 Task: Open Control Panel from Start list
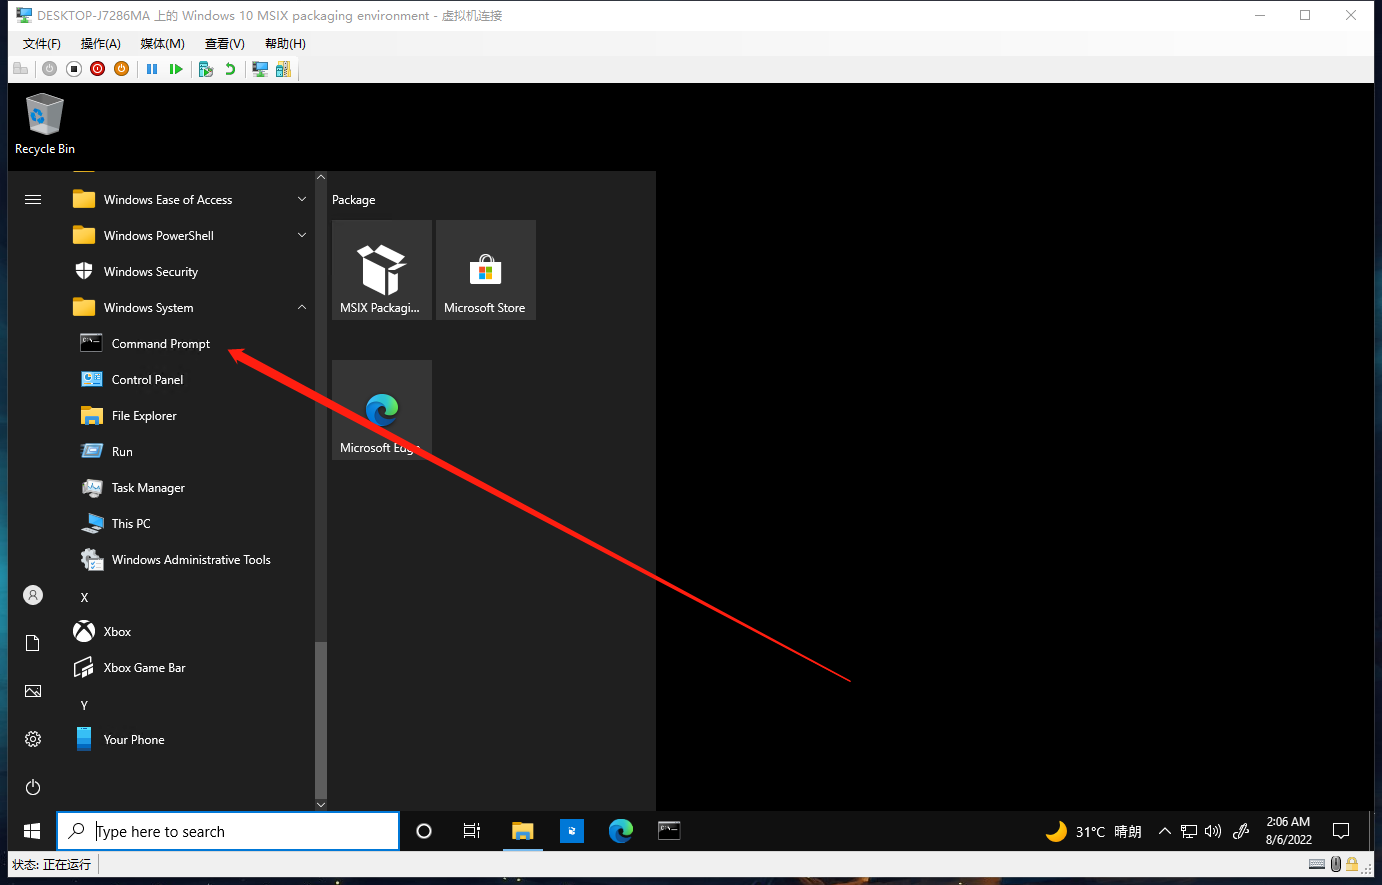(147, 380)
